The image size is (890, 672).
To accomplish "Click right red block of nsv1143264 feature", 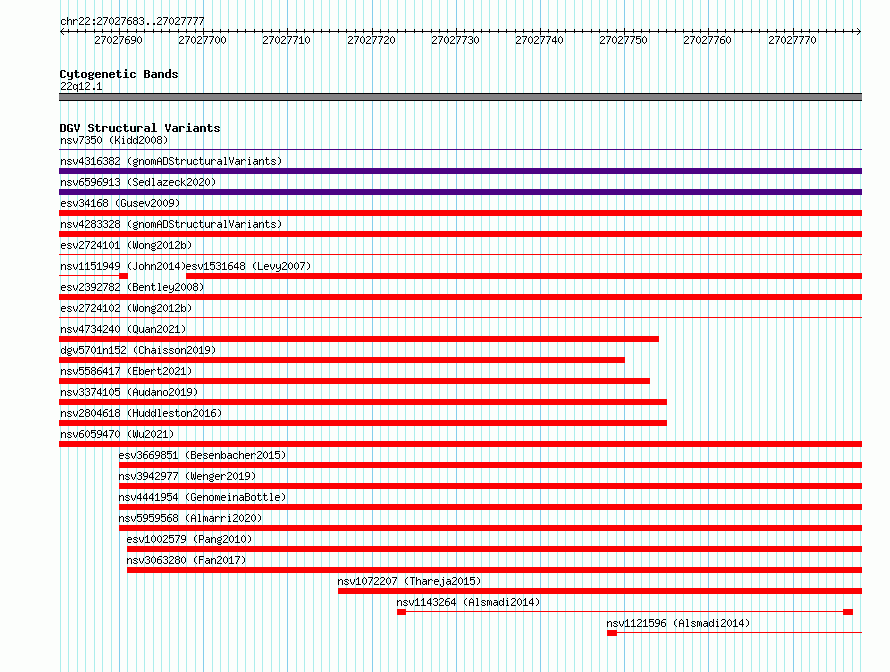I will (x=848, y=612).
